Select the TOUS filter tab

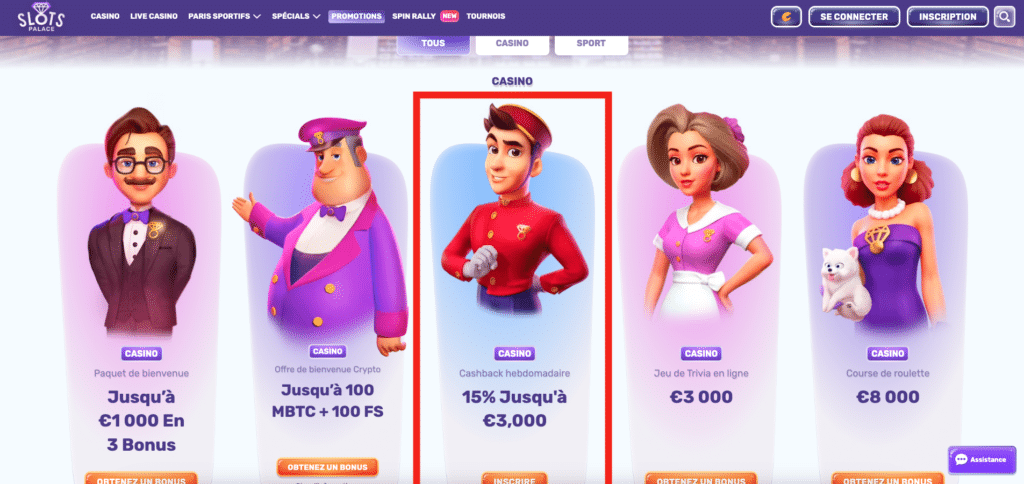(433, 44)
